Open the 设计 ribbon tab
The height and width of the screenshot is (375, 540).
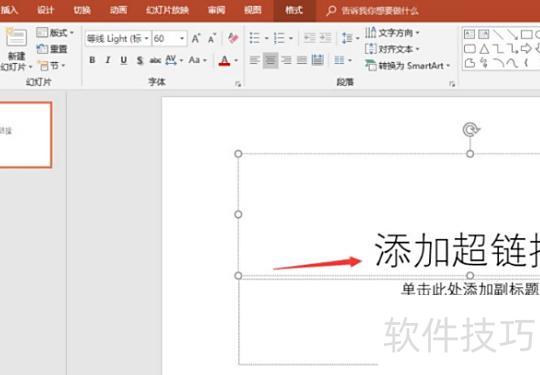pos(45,10)
